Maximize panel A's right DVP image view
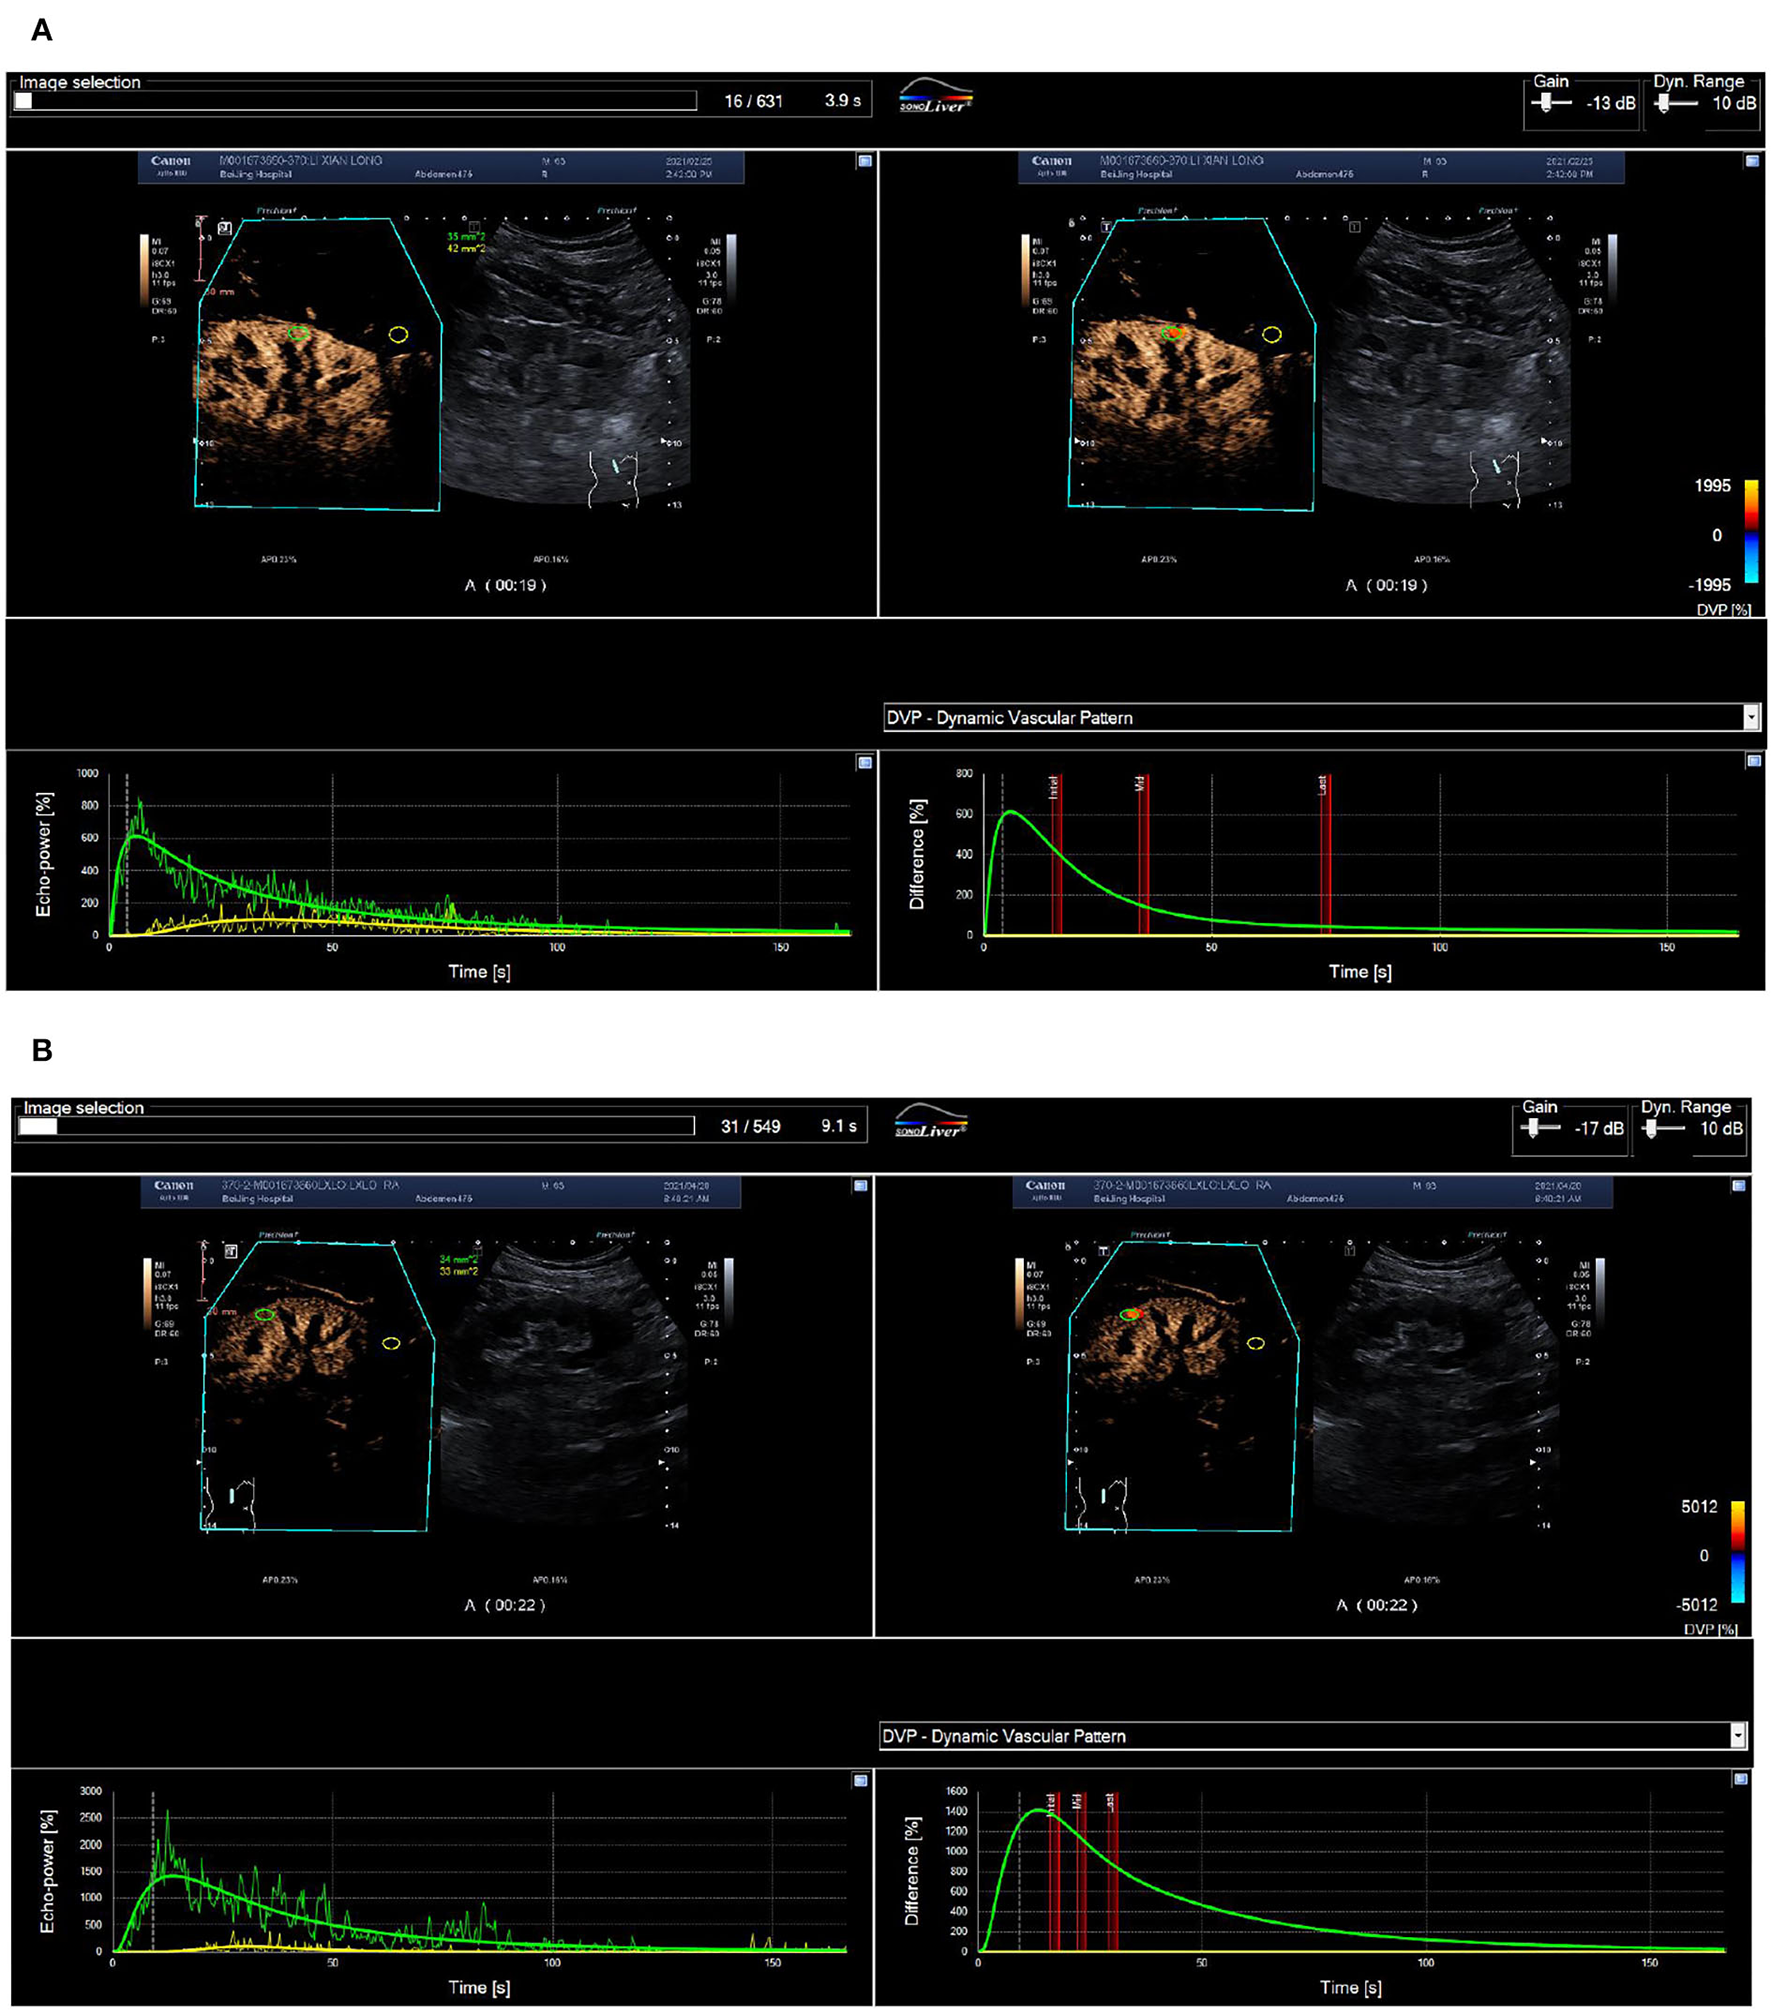The width and height of the screenshot is (1772, 2014). click(x=1751, y=161)
